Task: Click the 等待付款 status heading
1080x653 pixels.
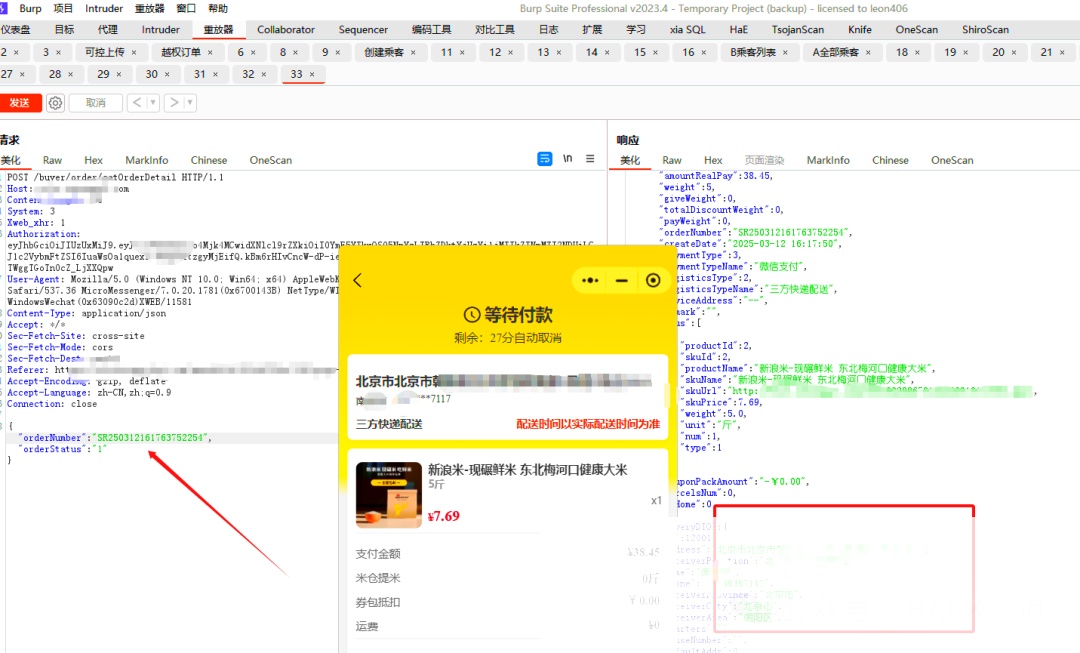Action: click(x=508, y=315)
